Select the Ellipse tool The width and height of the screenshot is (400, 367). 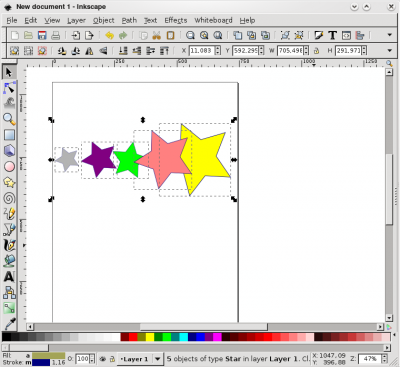(9, 166)
